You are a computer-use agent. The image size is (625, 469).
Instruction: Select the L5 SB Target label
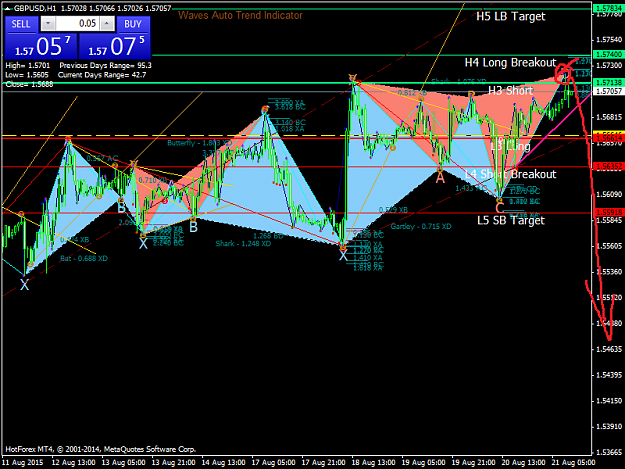pyautogui.click(x=511, y=220)
